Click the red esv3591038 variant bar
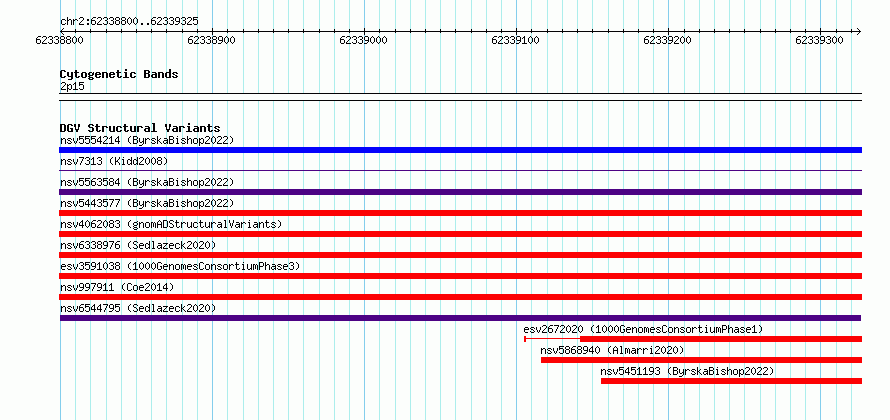This screenshot has height=420, width=890. pyautogui.click(x=460, y=276)
